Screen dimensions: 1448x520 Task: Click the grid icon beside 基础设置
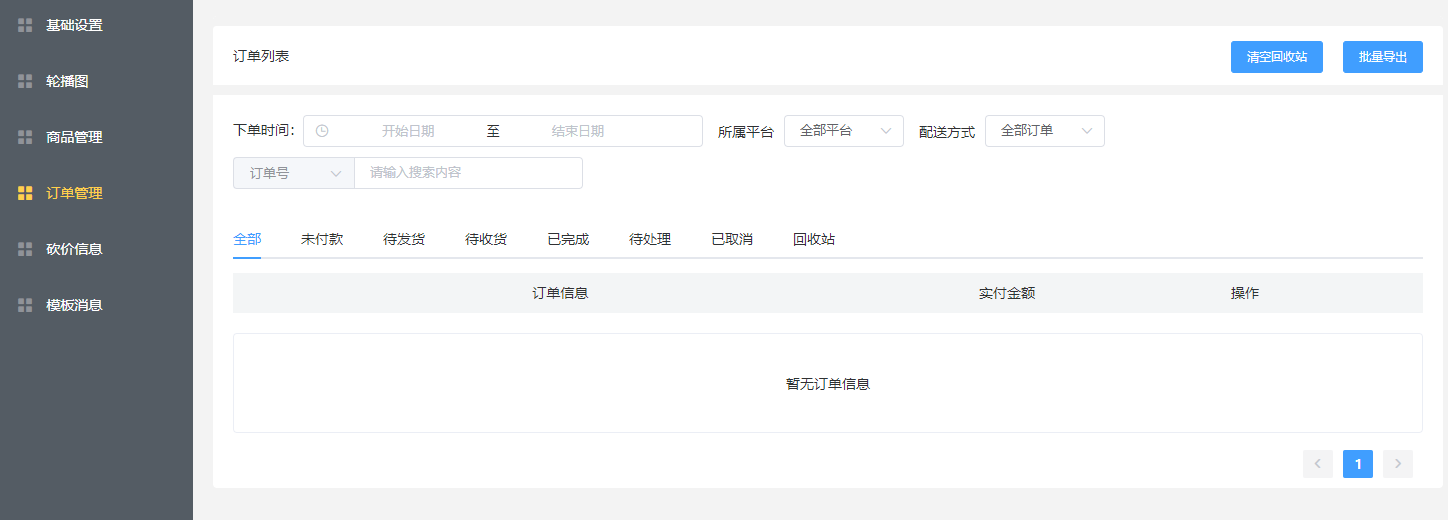pyautogui.click(x=25, y=25)
